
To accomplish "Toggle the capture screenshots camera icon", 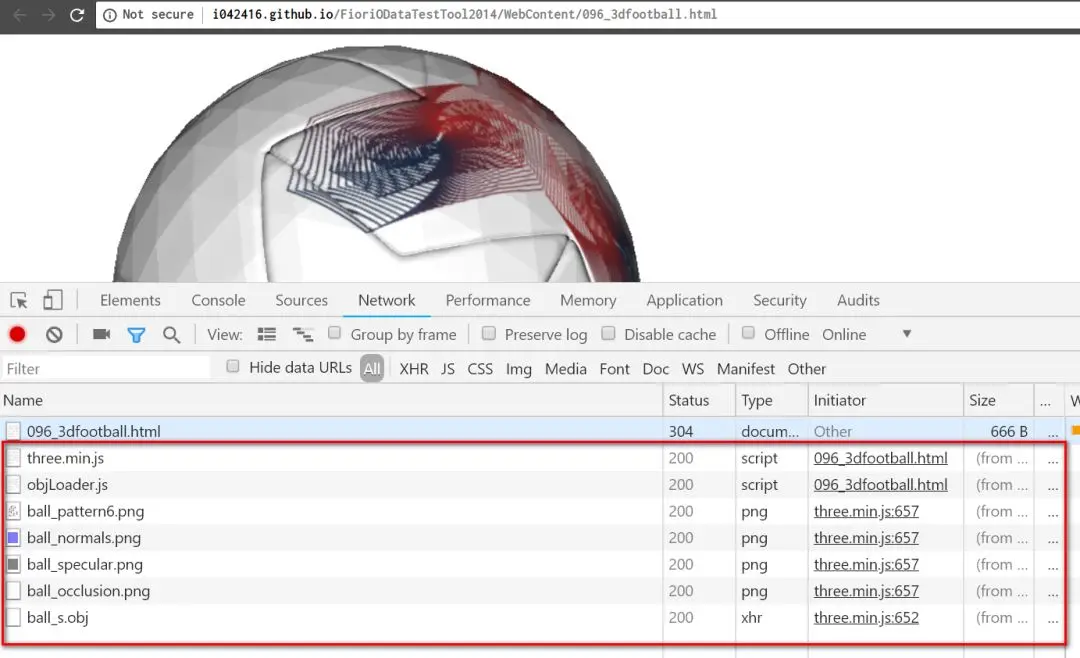I will coord(101,334).
